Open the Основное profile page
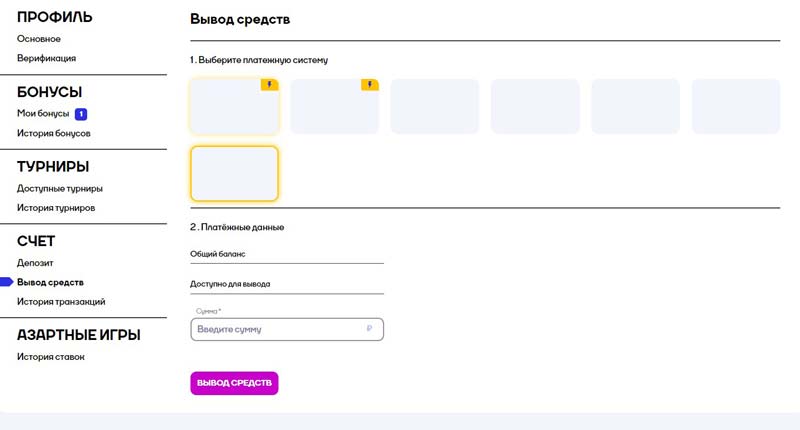The image size is (800, 430). click(x=39, y=39)
